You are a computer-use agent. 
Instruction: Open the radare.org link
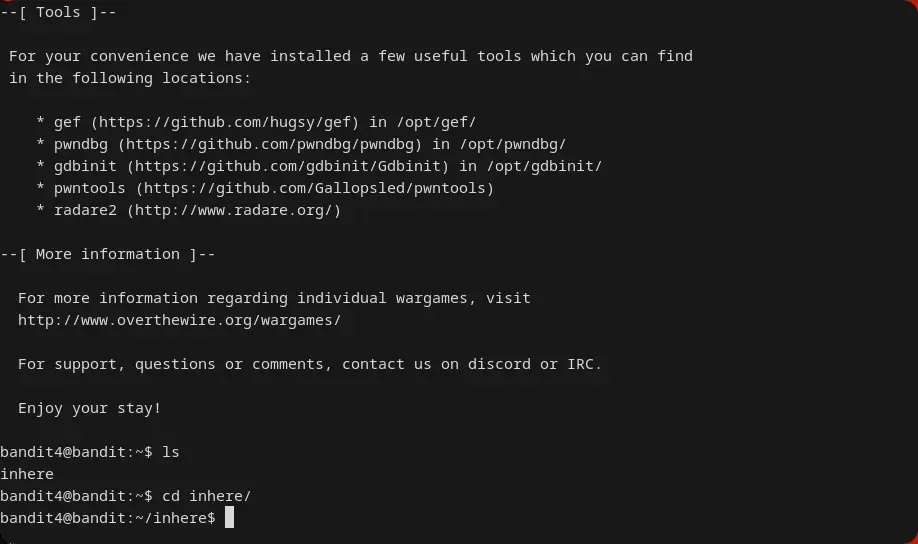238,210
